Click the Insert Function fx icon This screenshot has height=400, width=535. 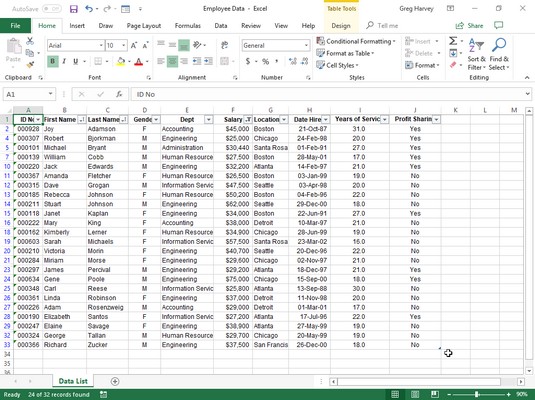click(x=119, y=94)
